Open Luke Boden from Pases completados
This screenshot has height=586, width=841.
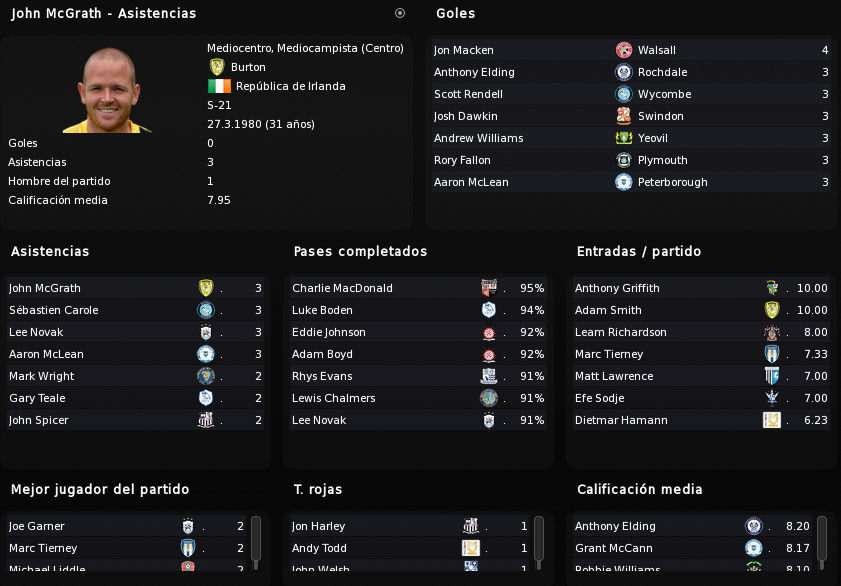point(322,310)
